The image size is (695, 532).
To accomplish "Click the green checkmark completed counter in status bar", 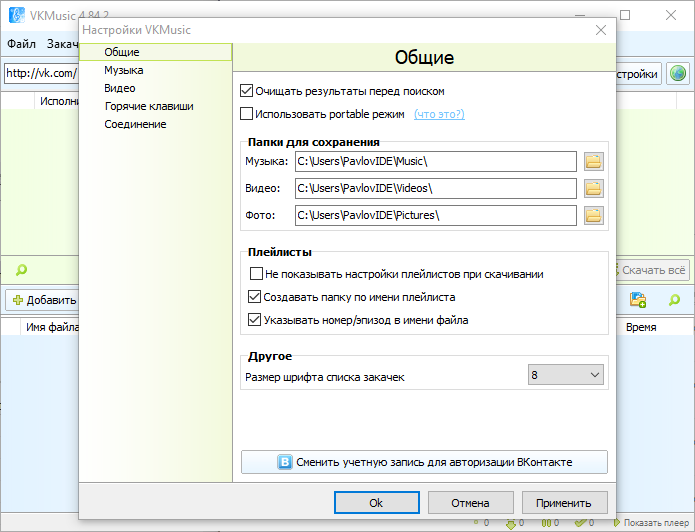I will coord(580,523).
